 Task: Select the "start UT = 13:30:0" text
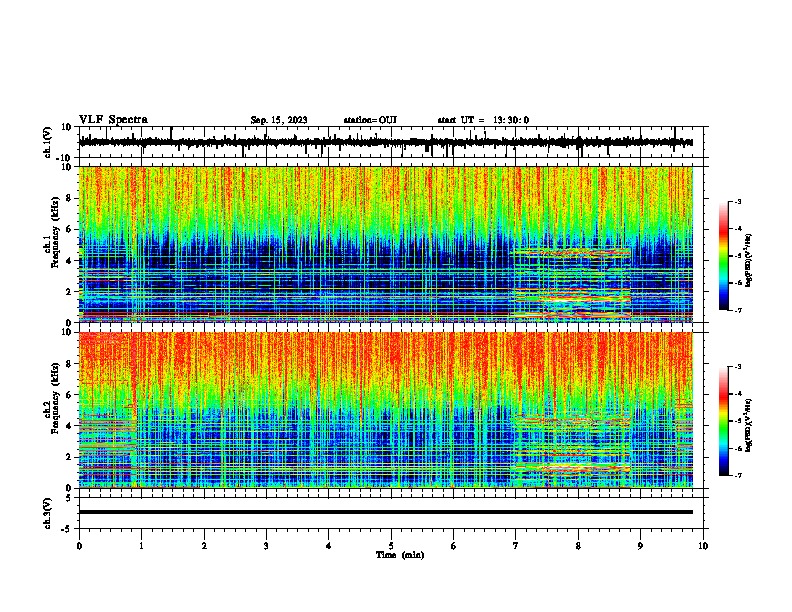483,120
